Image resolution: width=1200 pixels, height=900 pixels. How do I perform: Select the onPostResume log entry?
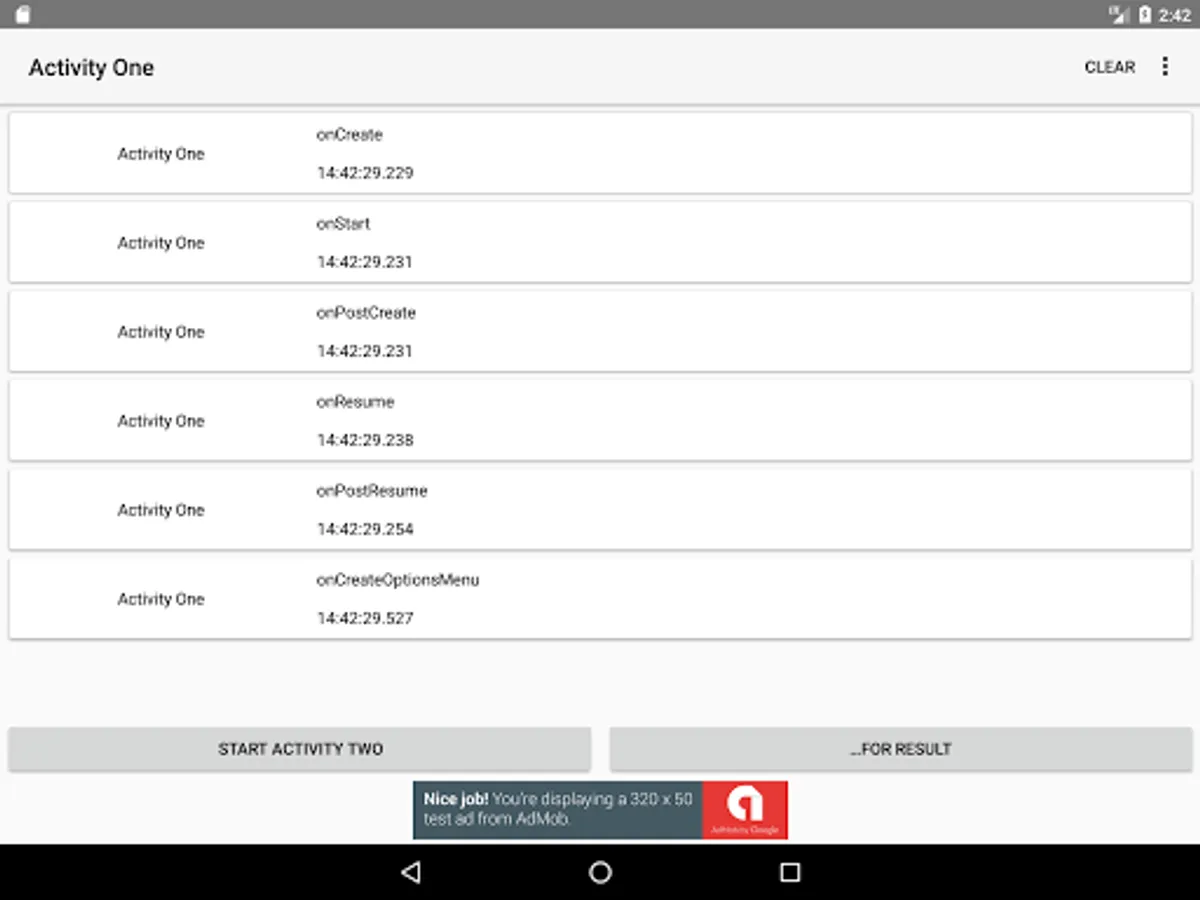click(x=600, y=509)
